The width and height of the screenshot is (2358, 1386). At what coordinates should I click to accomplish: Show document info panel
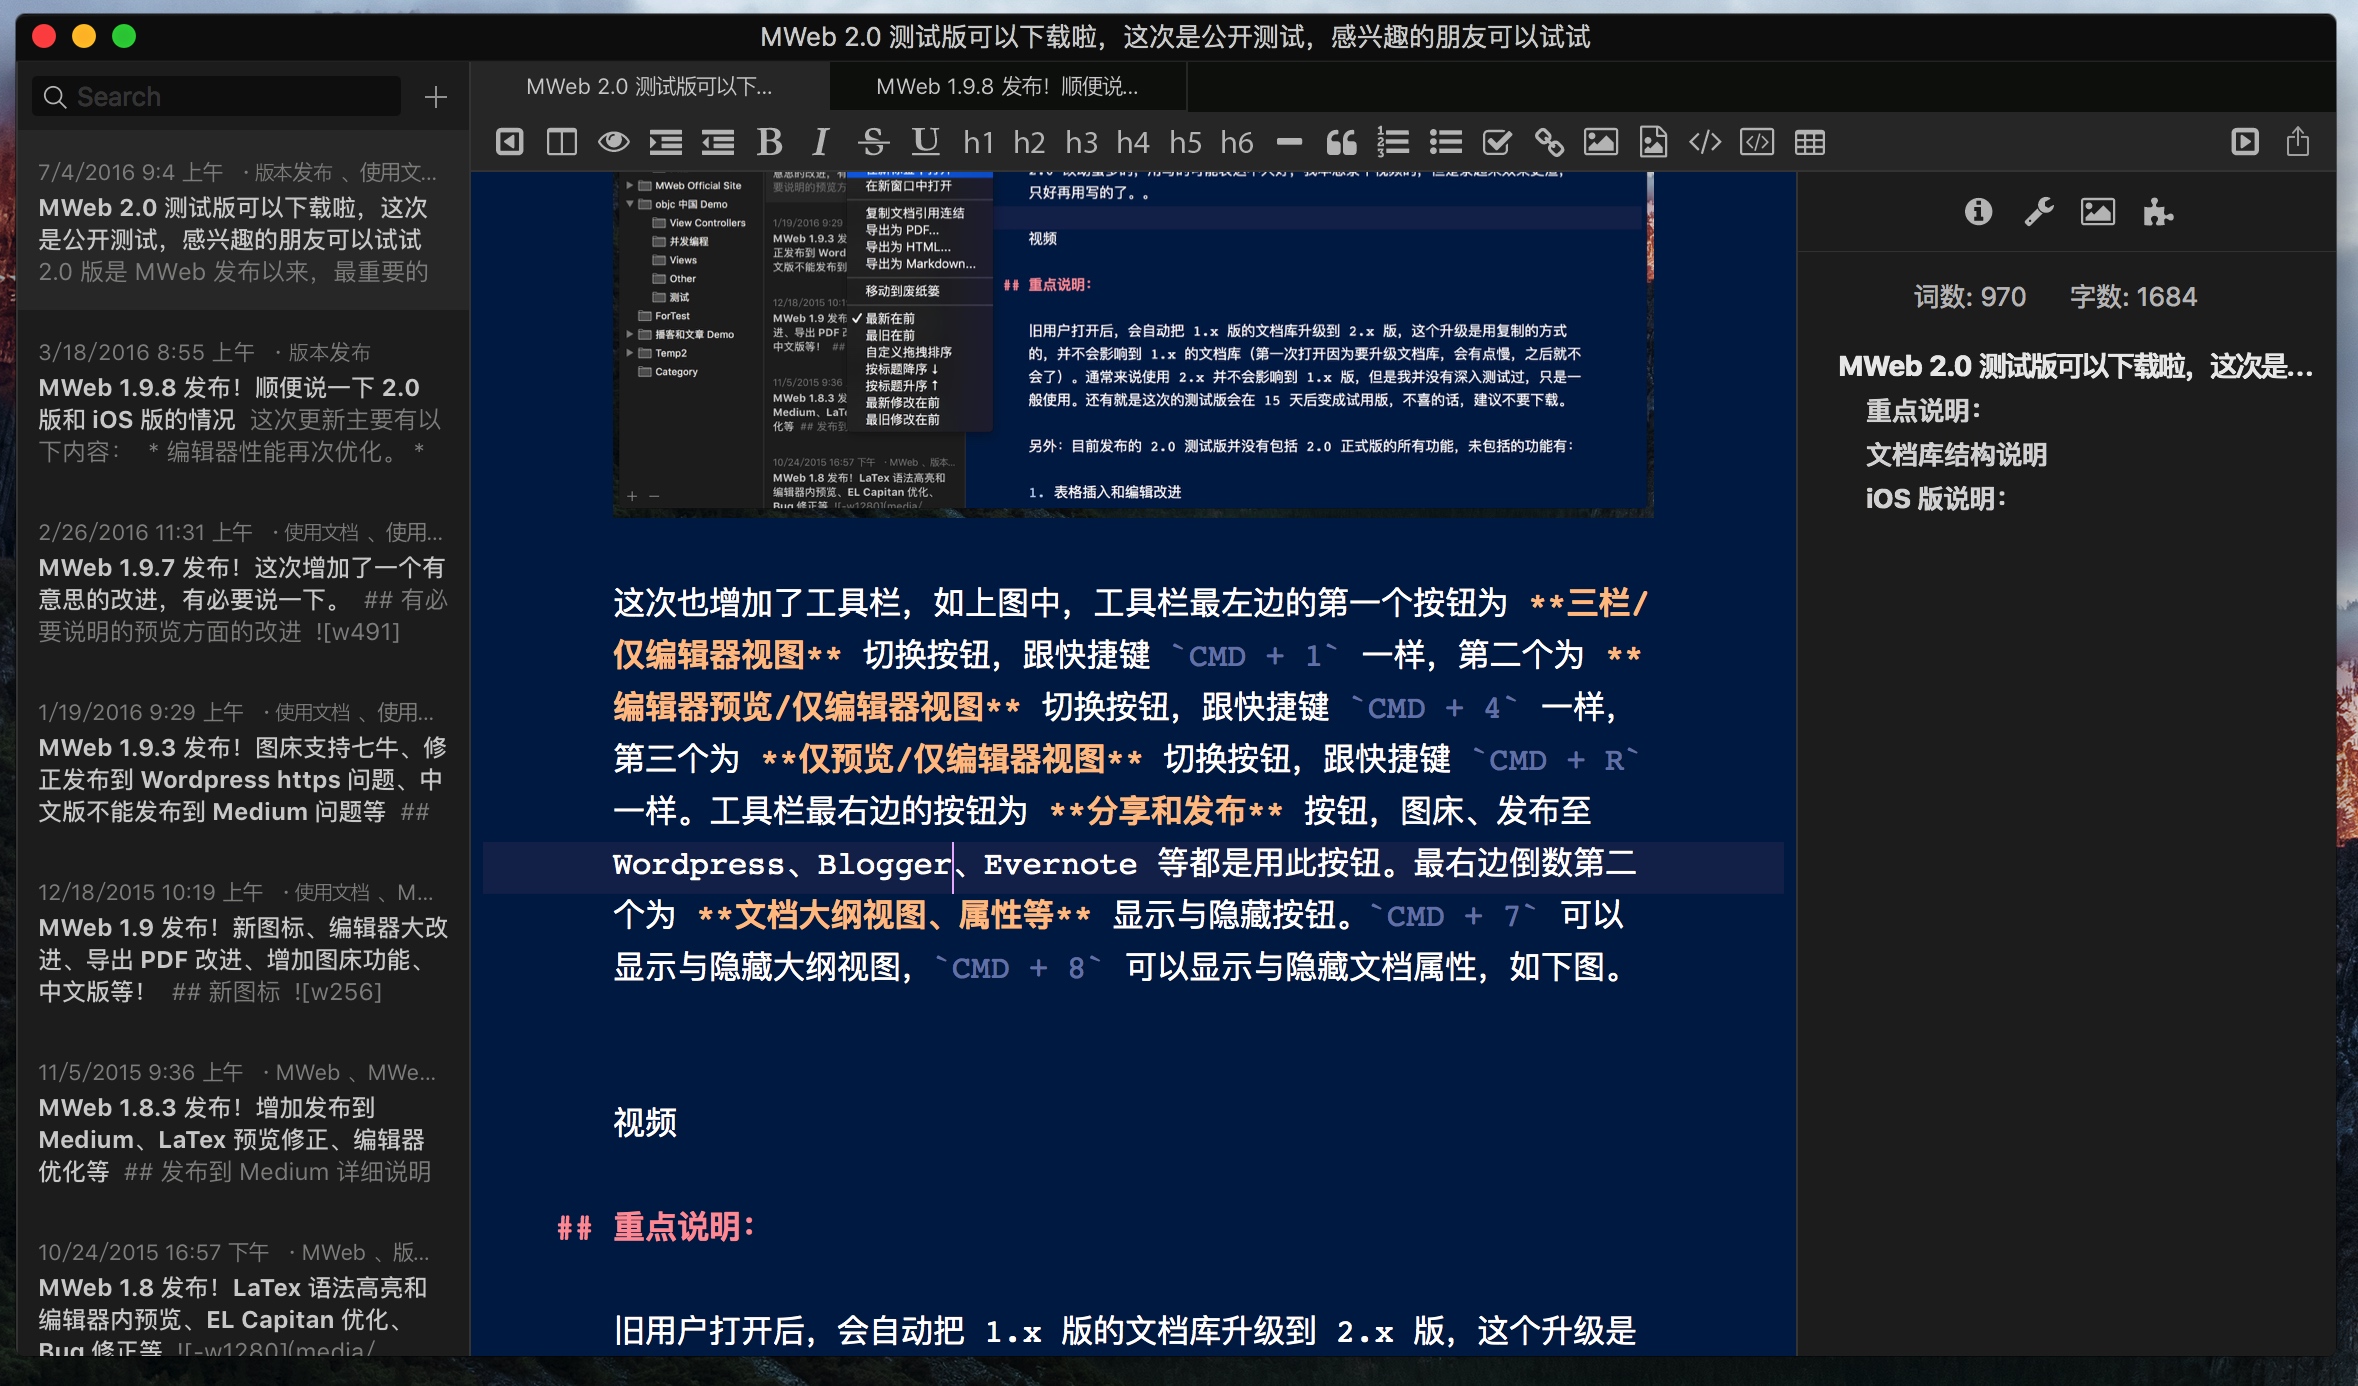tap(1978, 212)
